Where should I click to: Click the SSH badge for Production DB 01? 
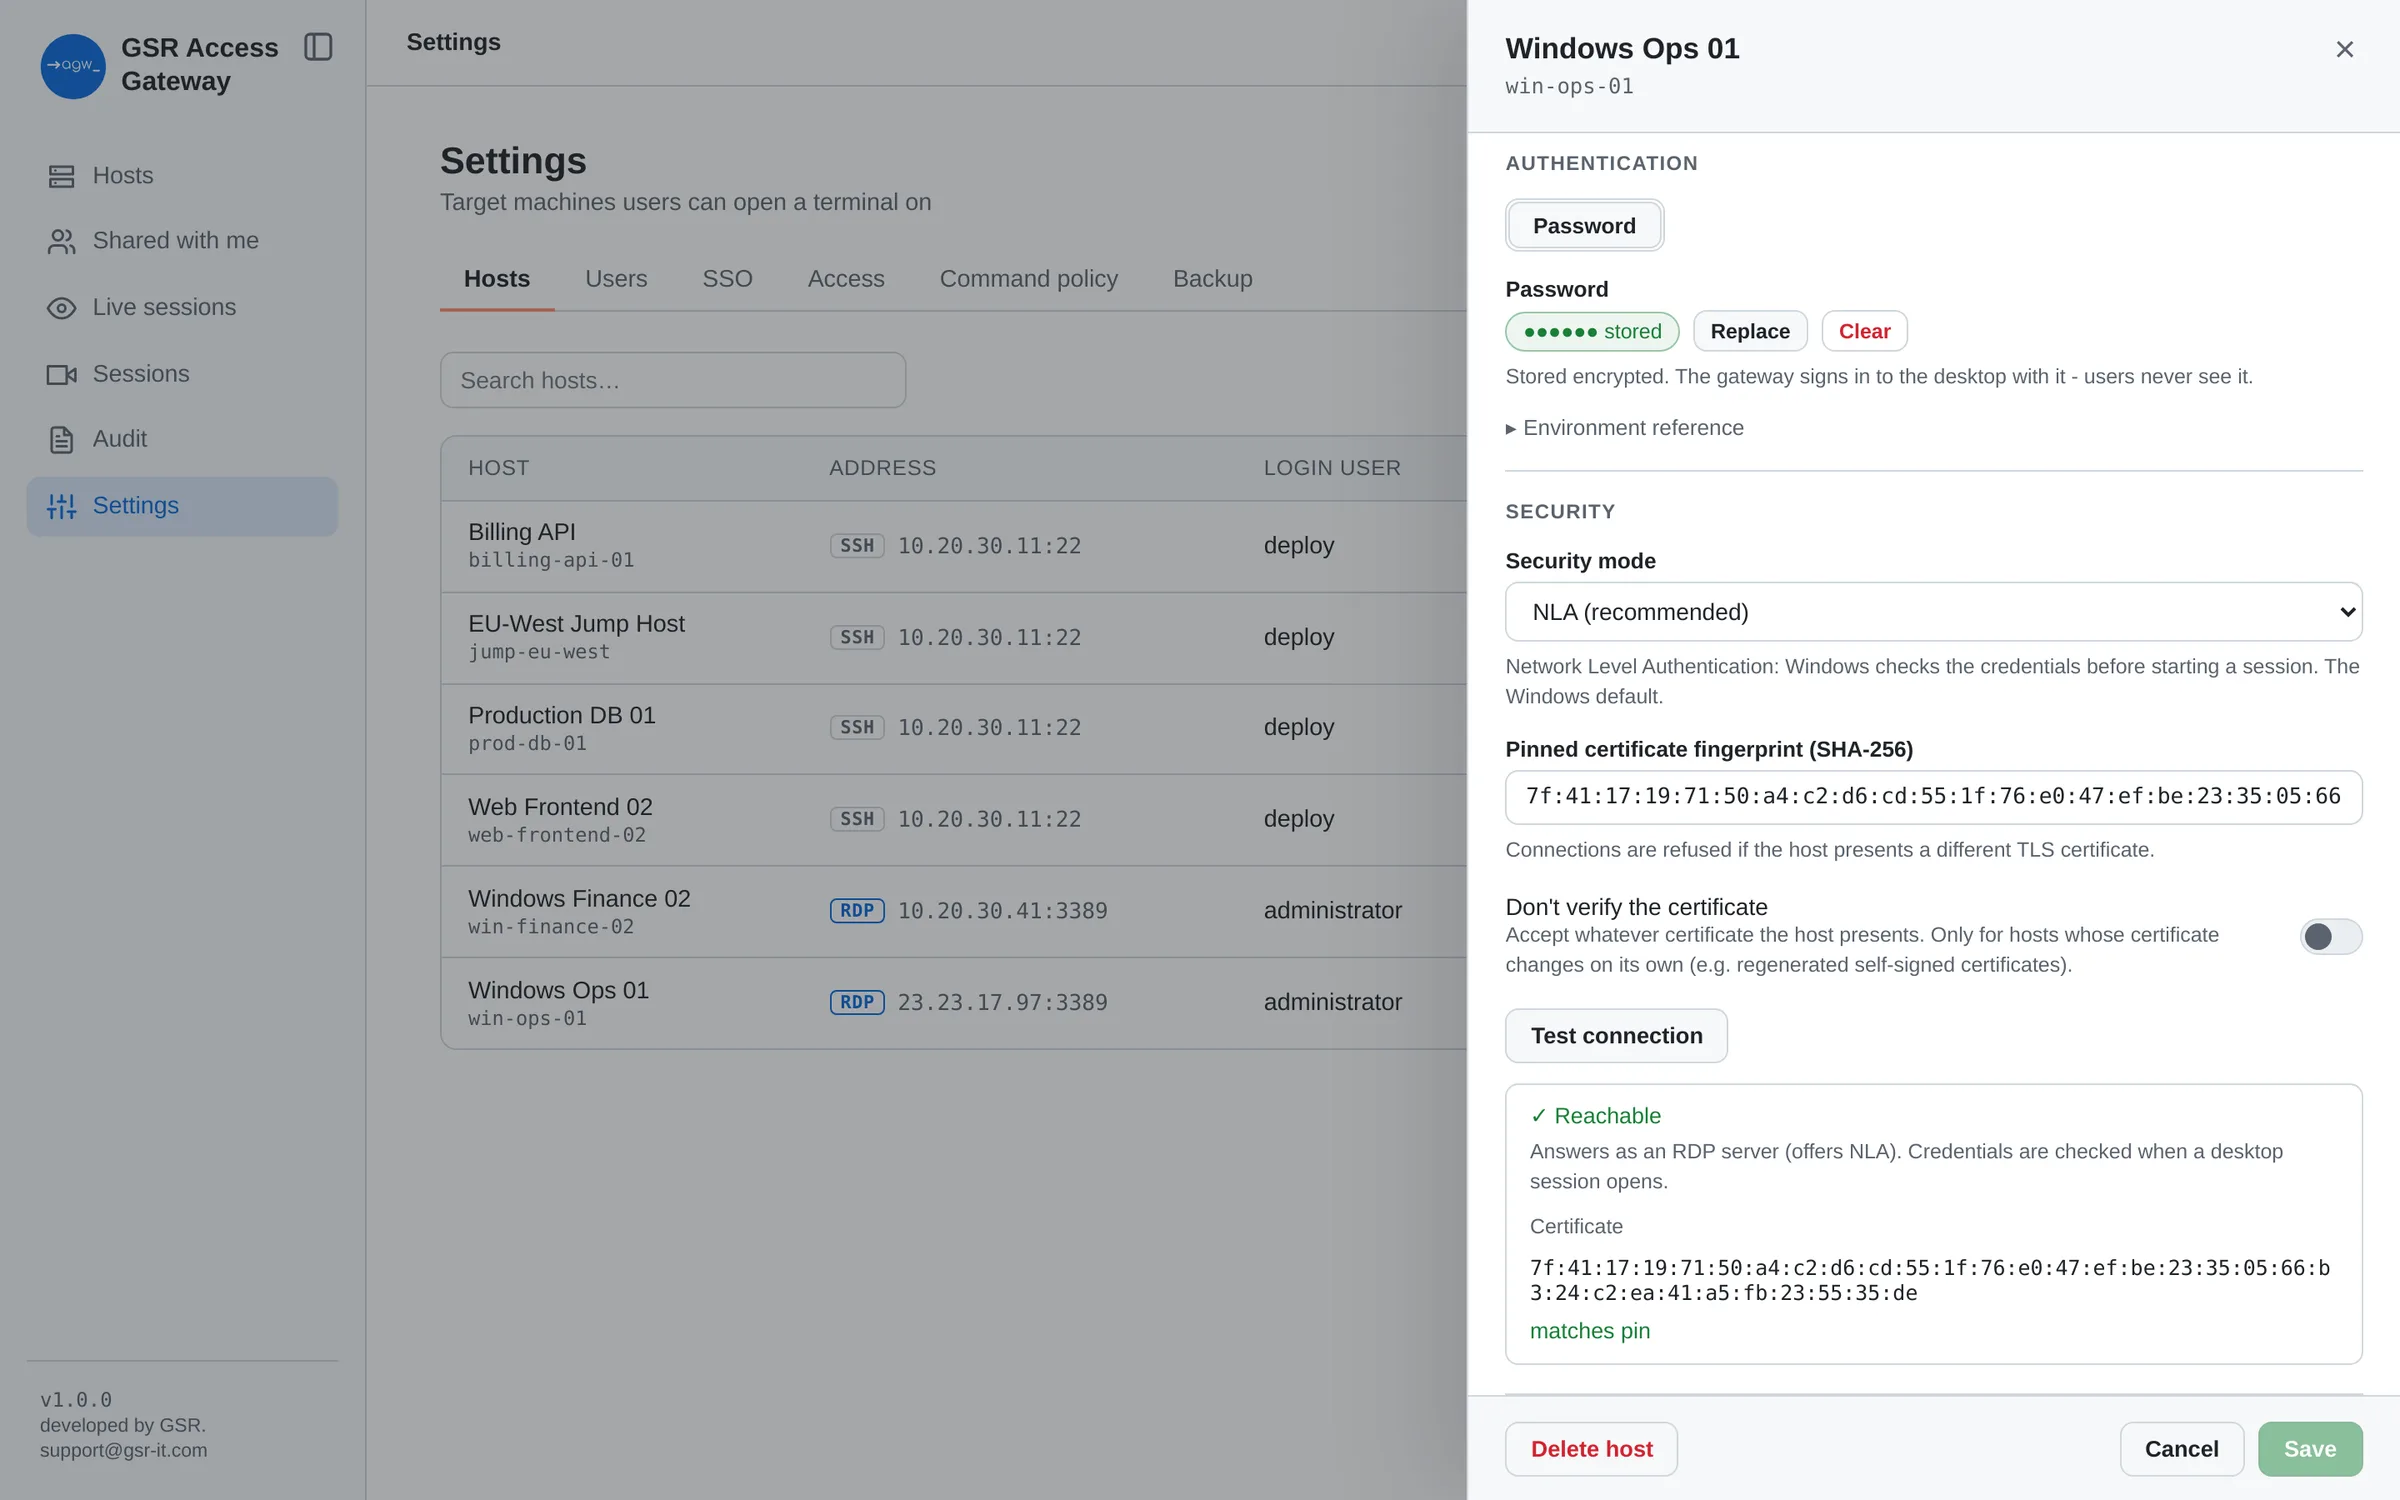point(857,727)
